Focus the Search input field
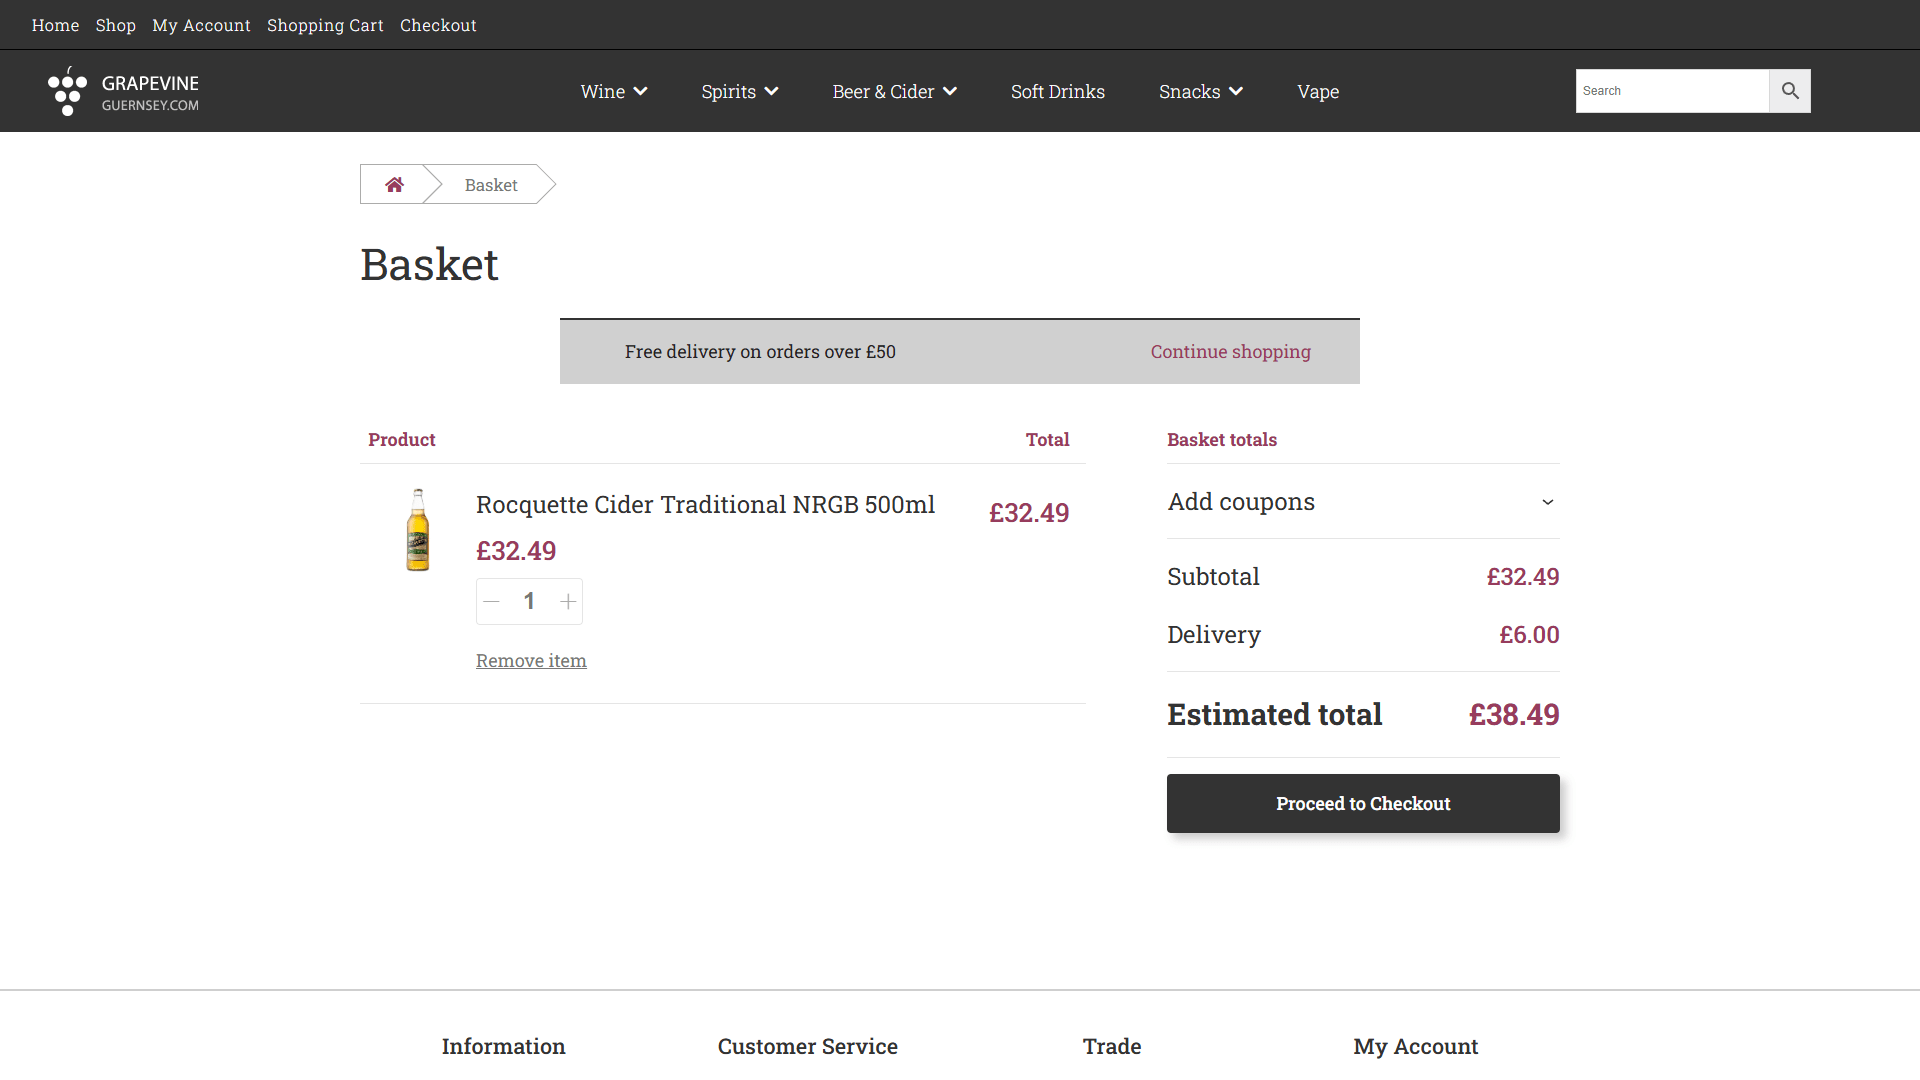This screenshot has width=1920, height=1080. coord(1671,91)
